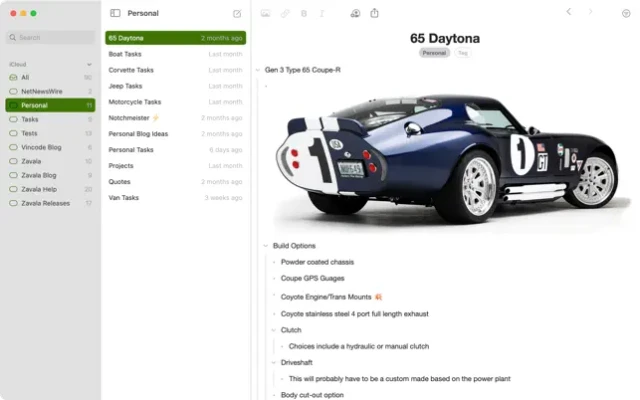The width and height of the screenshot is (640, 400).
Task: Collapse the iCloud section chevron
Action: pyautogui.click(x=89, y=64)
